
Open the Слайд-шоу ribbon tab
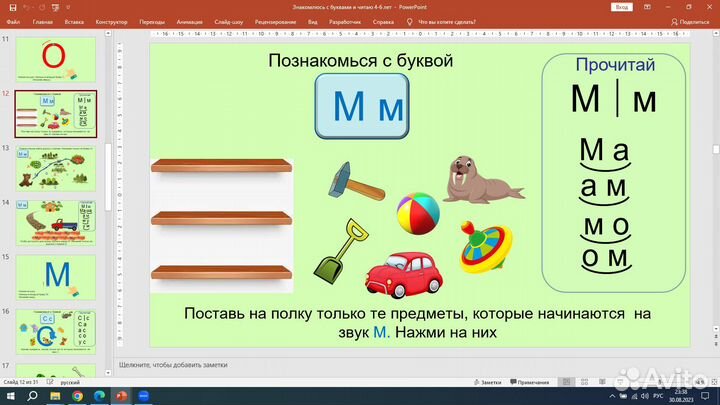pyautogui.click(x=228, y=22)
